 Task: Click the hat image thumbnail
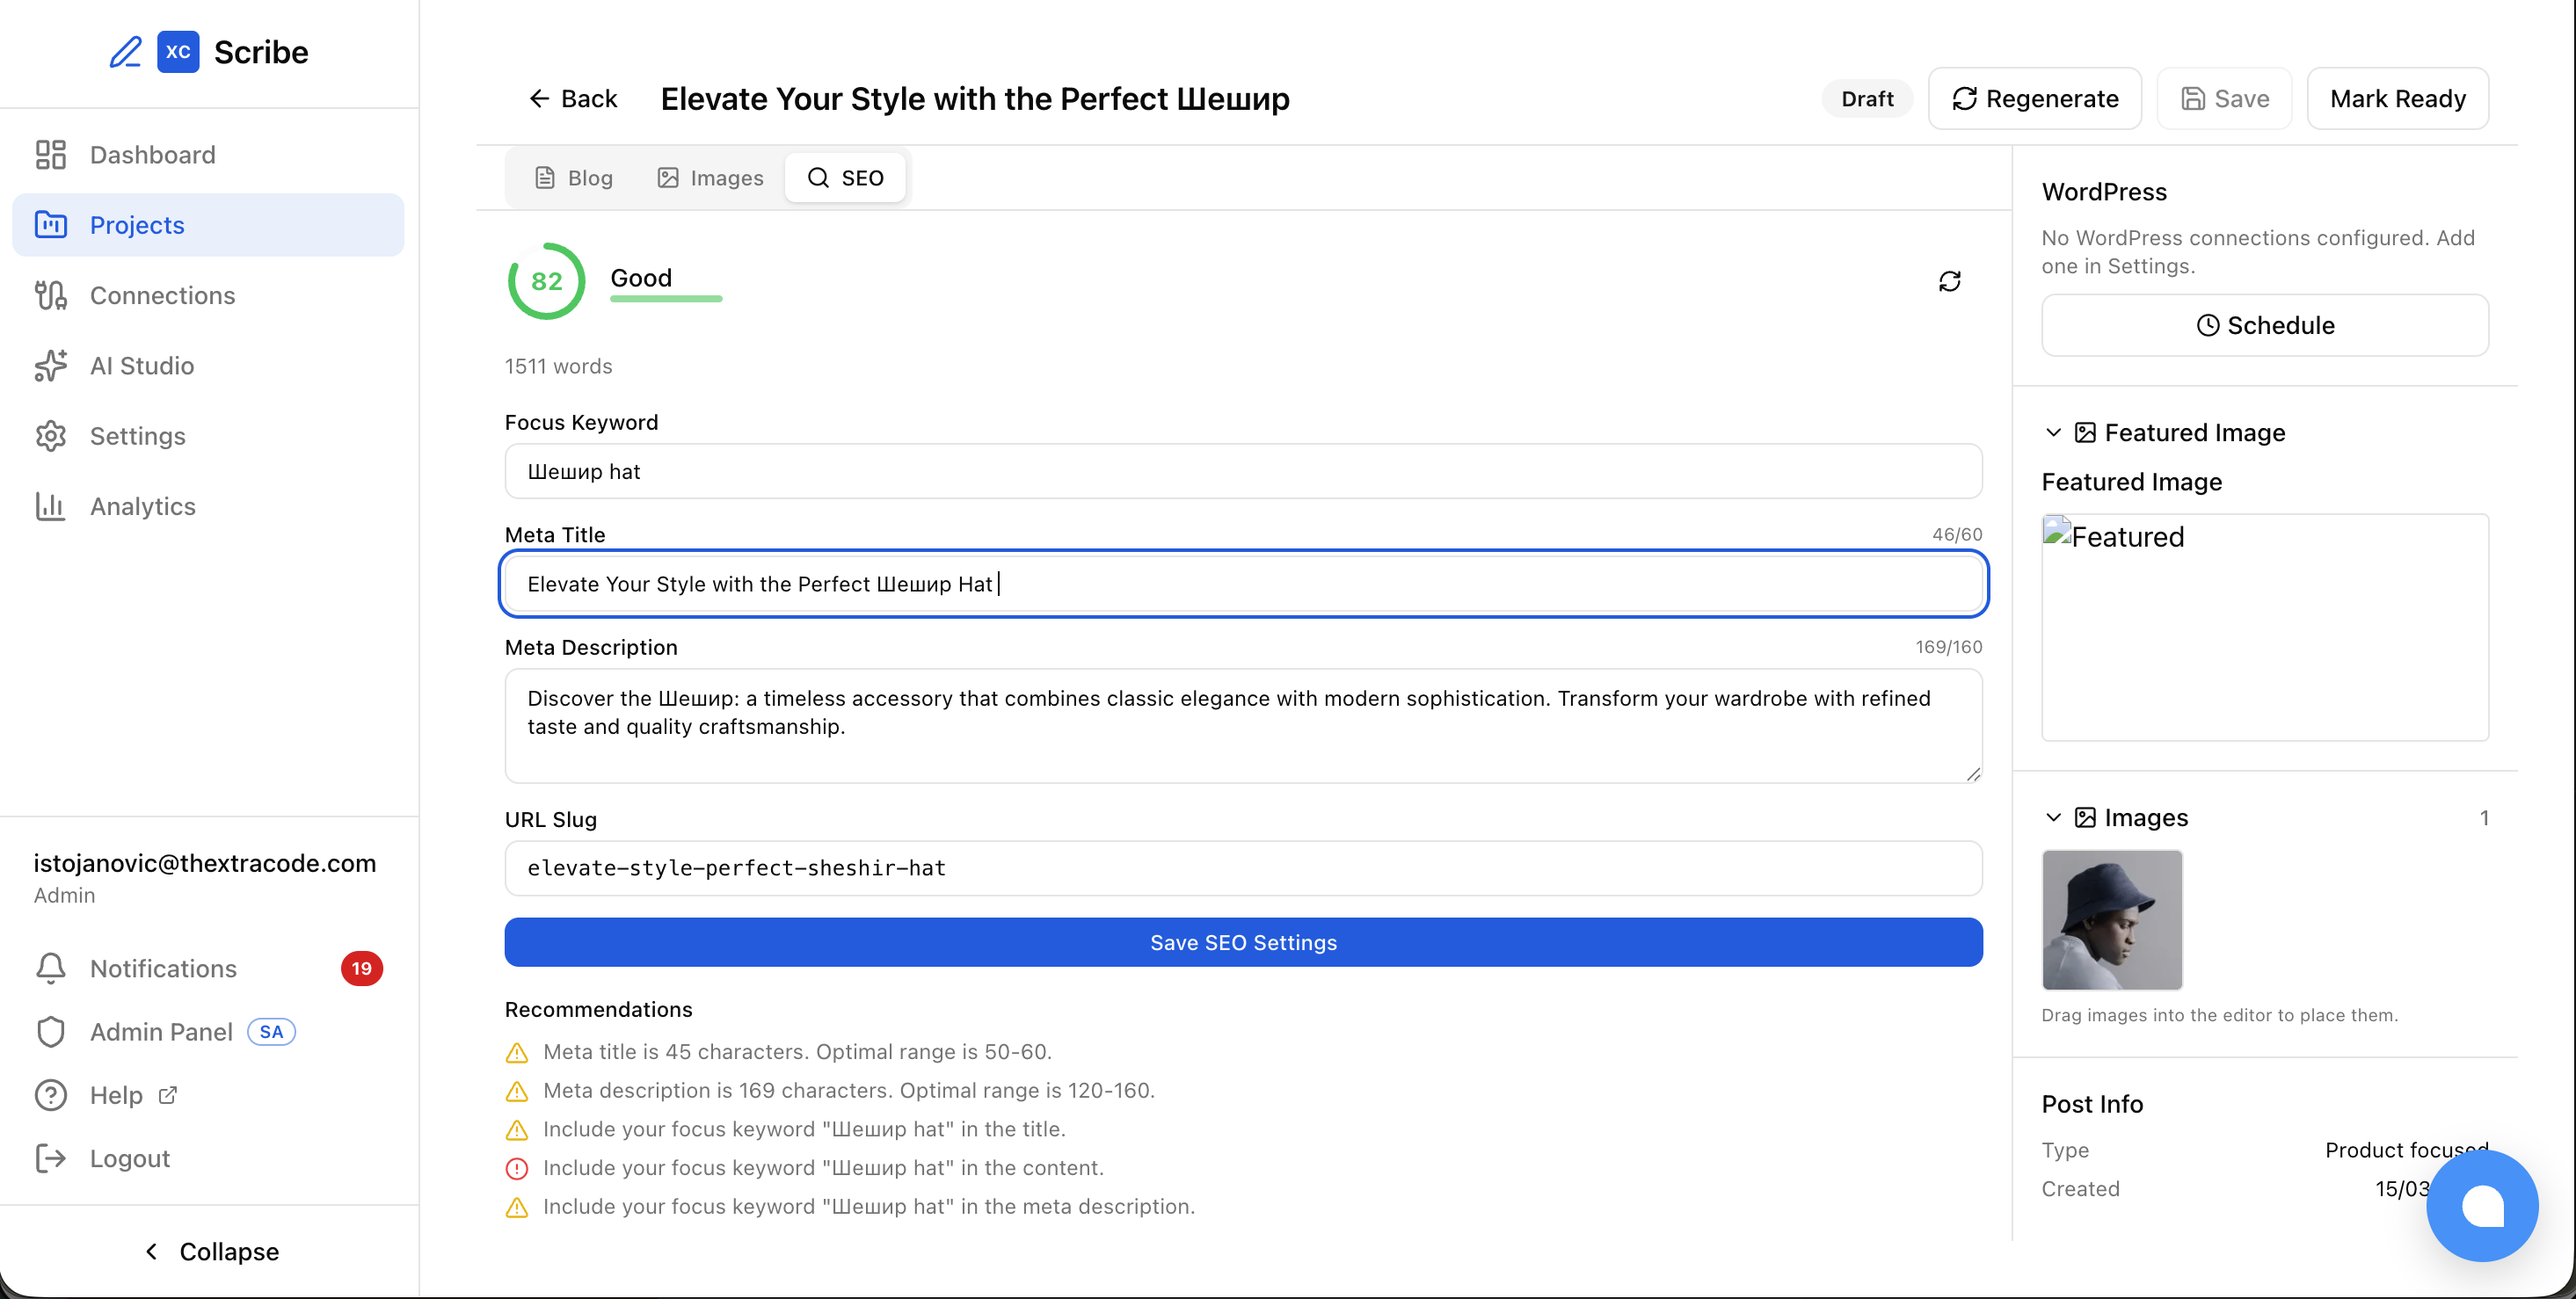coord(2112,919)
